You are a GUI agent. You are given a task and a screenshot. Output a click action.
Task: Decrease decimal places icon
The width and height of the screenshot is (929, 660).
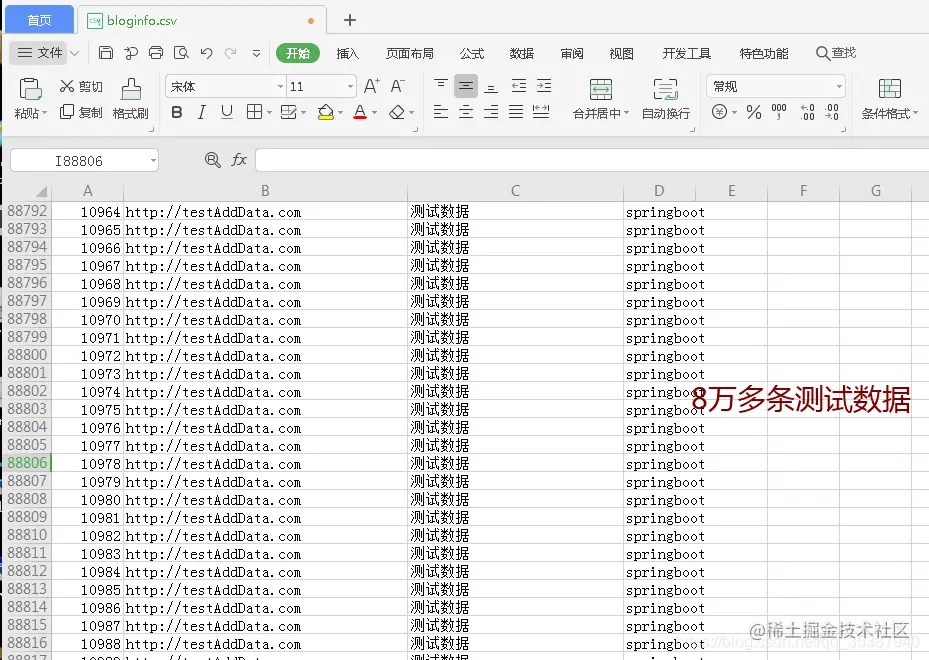pyautogui.click(x=832, y=112)
